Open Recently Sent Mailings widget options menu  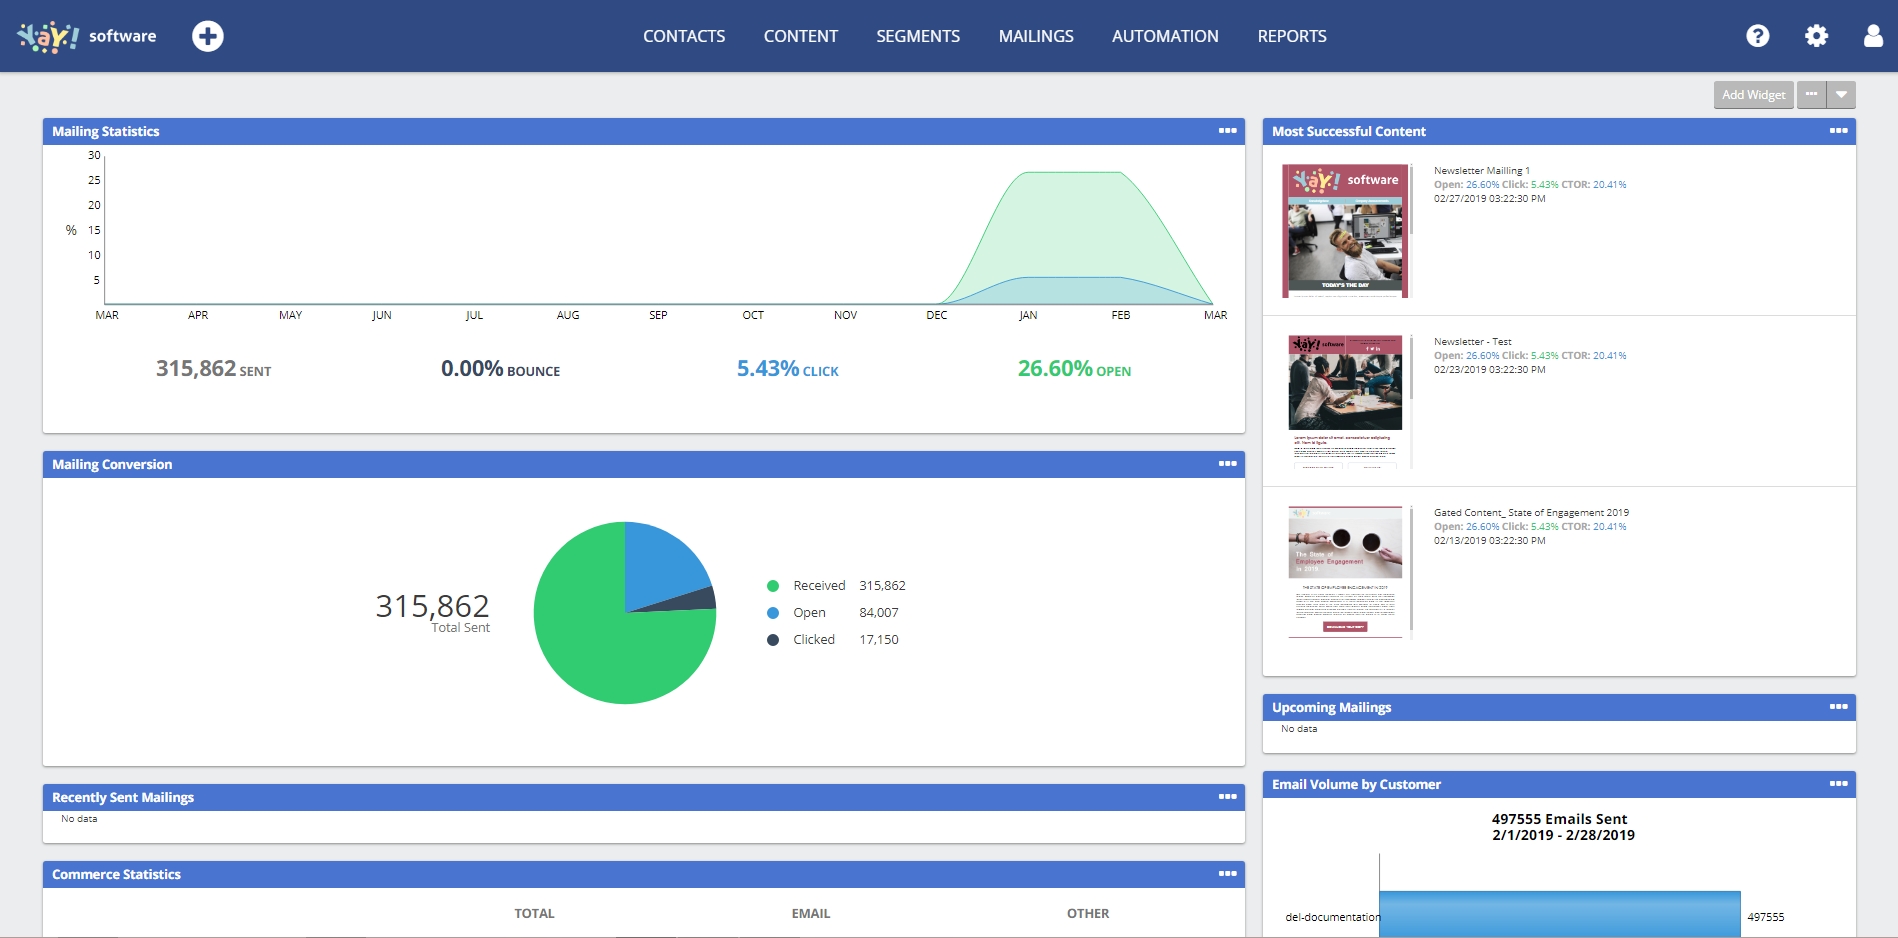1228,797
